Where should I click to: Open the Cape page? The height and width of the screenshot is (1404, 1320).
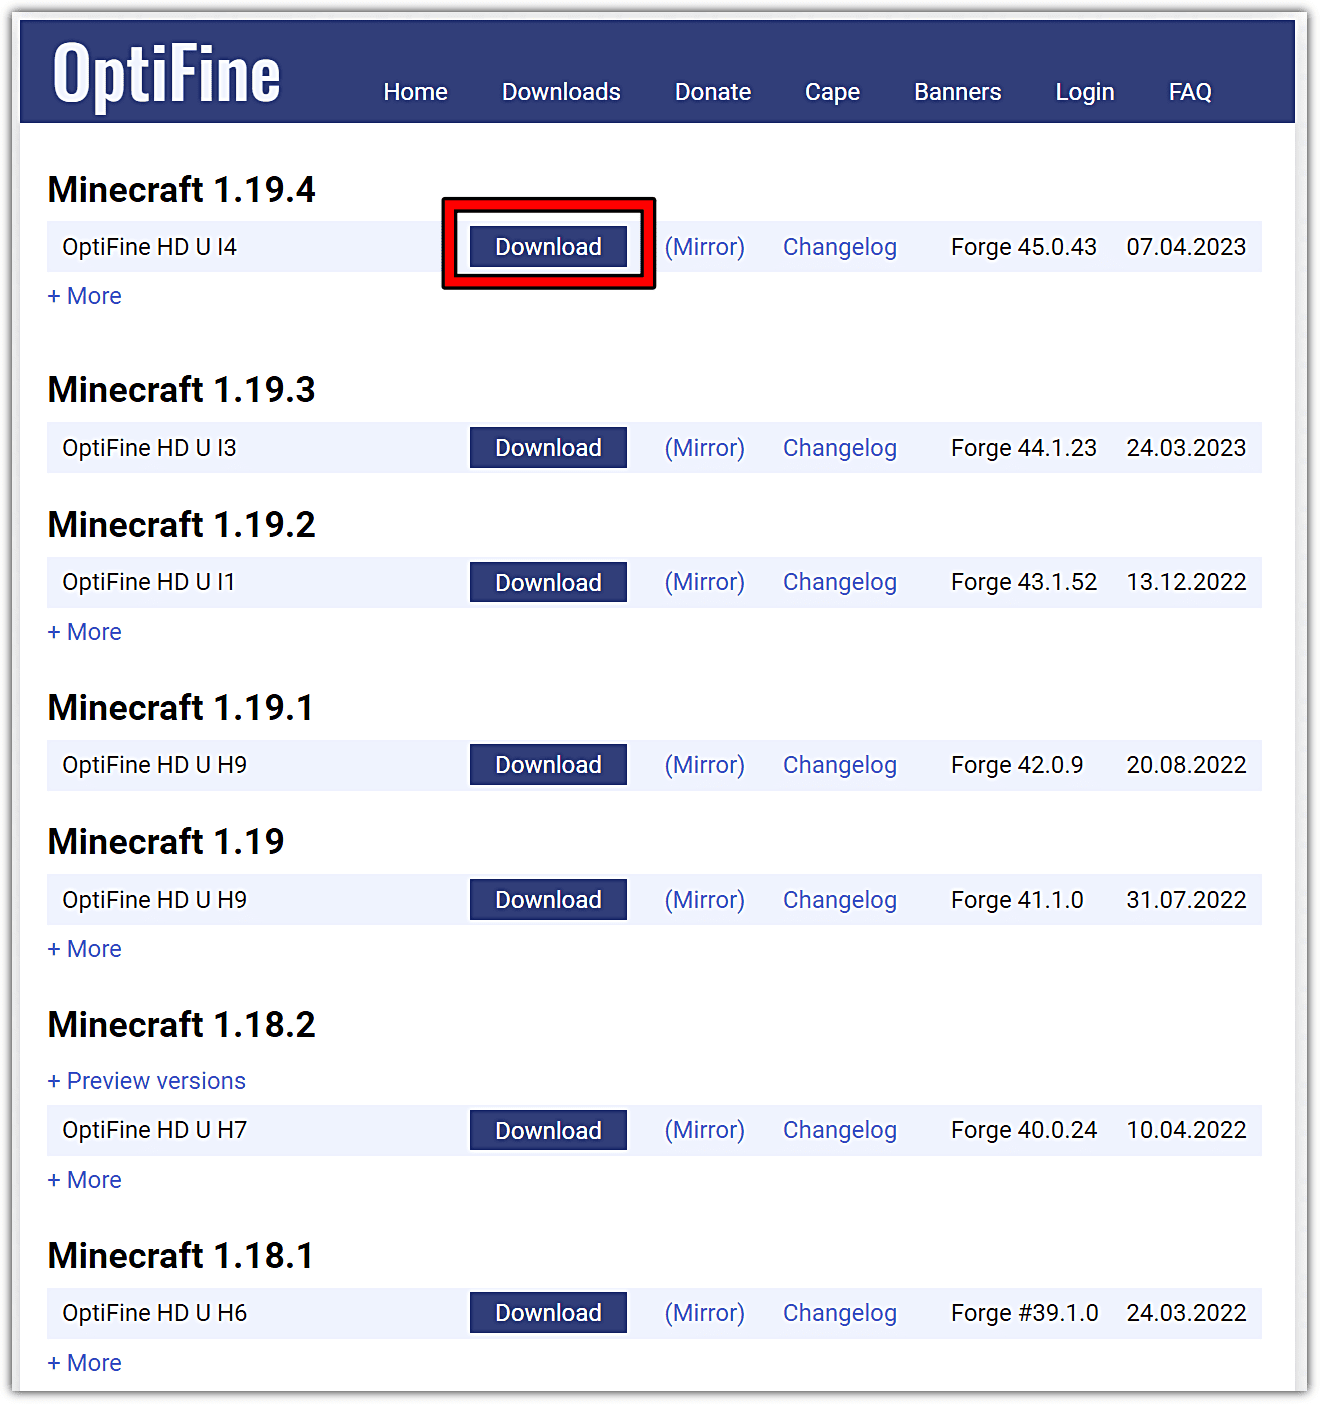tap(831, 91)
